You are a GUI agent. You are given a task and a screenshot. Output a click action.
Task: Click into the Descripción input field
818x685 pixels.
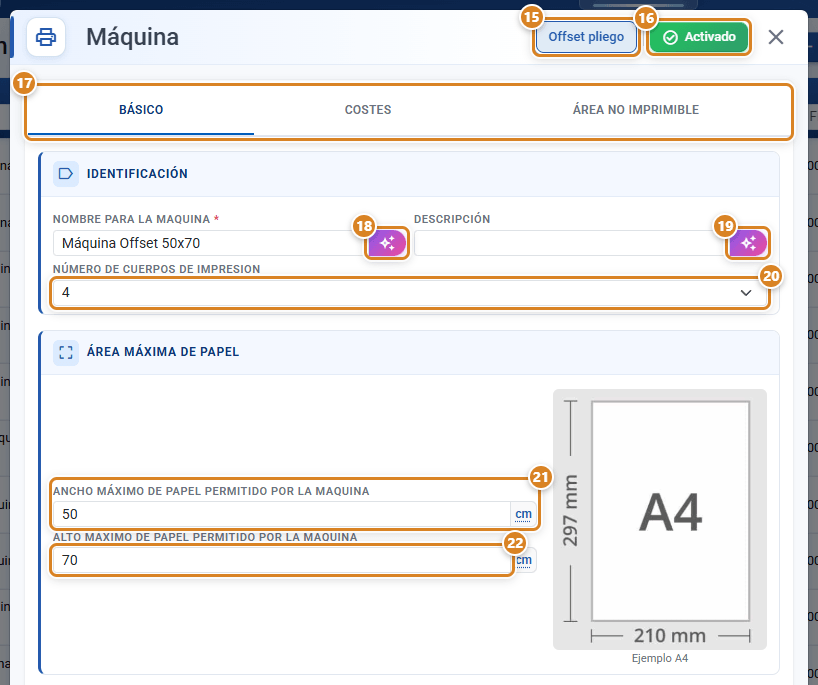[571, 243]
